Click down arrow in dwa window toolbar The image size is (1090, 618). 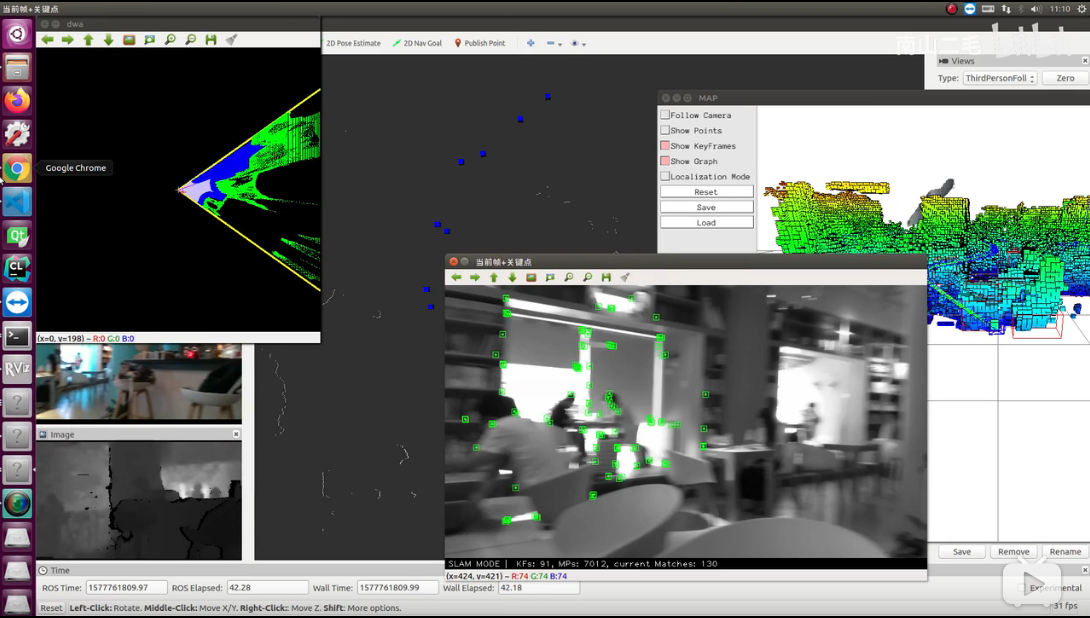point(108,40)
